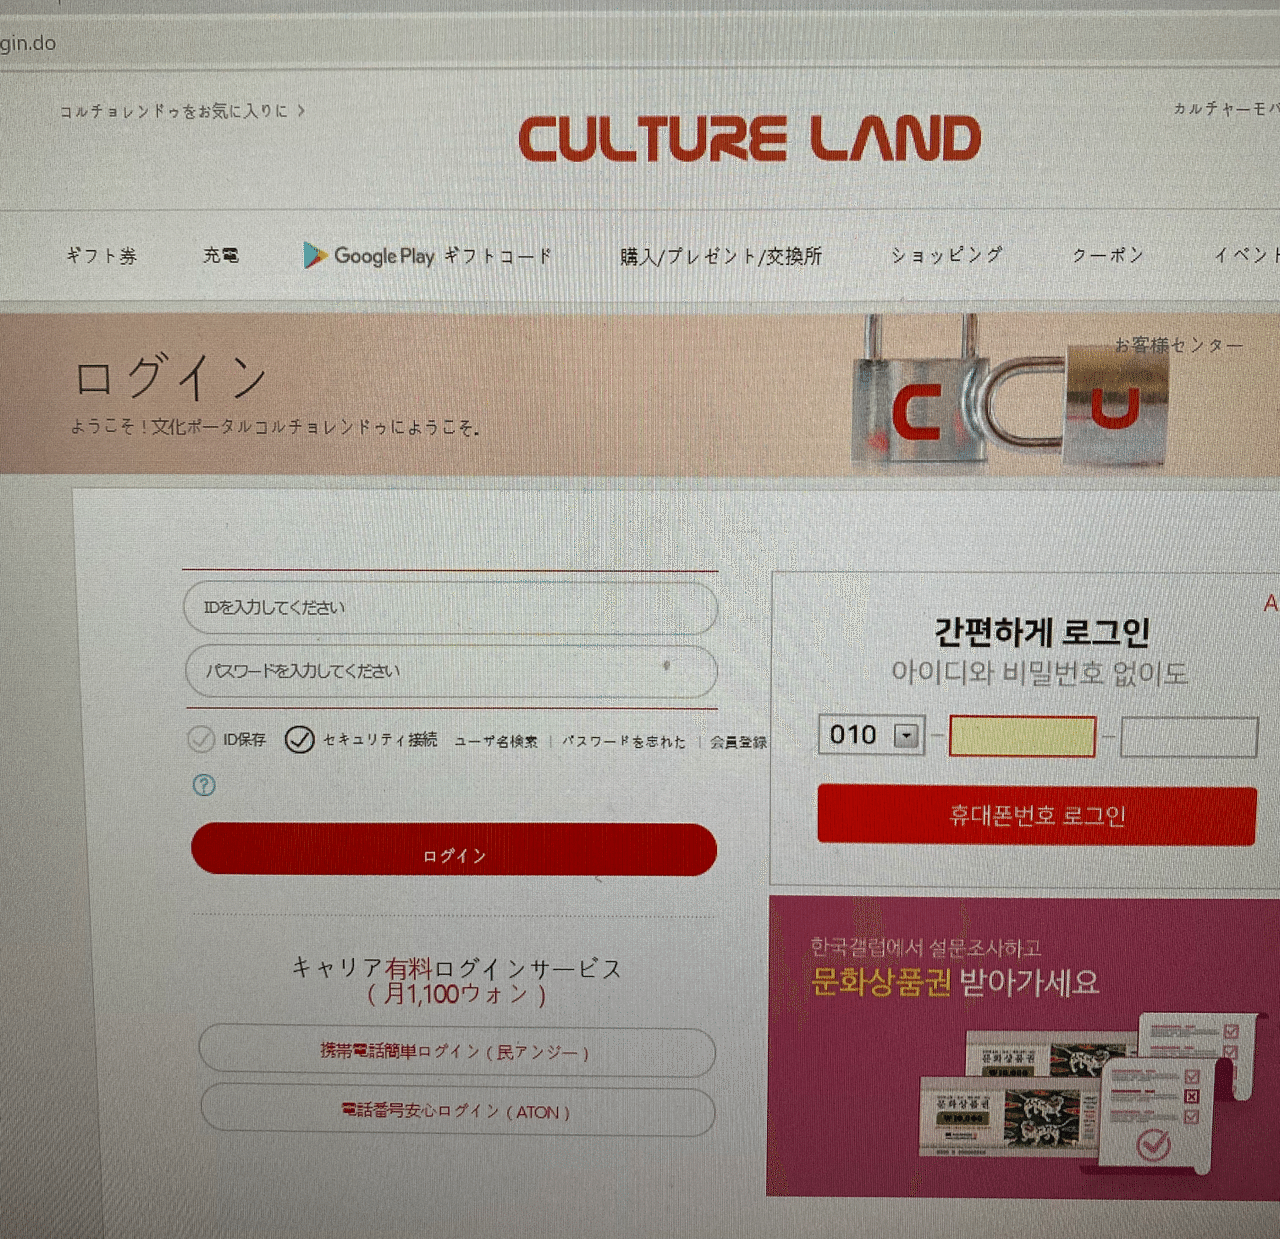Open the クーポン menu item
This screenshot has height=1239, width=1280.
coord(1107,255)
